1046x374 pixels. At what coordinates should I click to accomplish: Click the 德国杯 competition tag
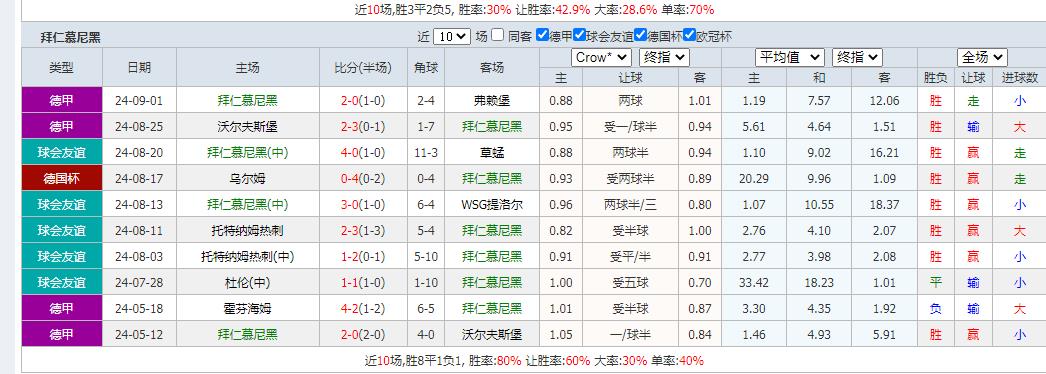coord(62,179)
